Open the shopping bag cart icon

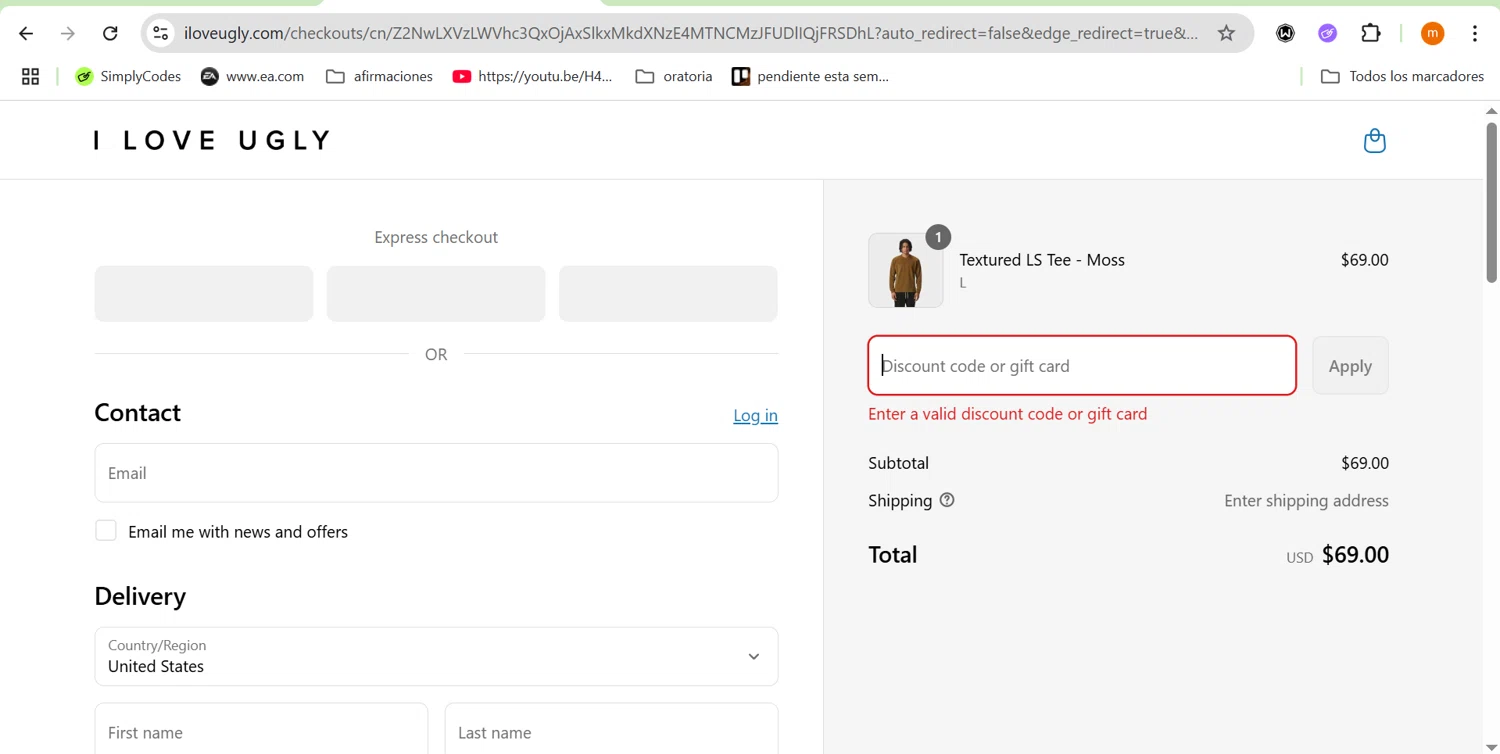click(1375, 140)
